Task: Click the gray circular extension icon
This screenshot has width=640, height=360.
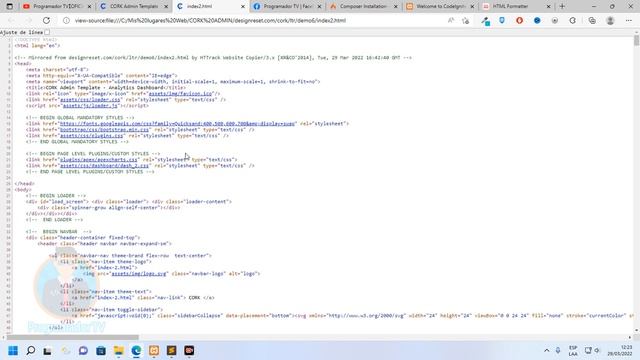Action: (555, 20)
